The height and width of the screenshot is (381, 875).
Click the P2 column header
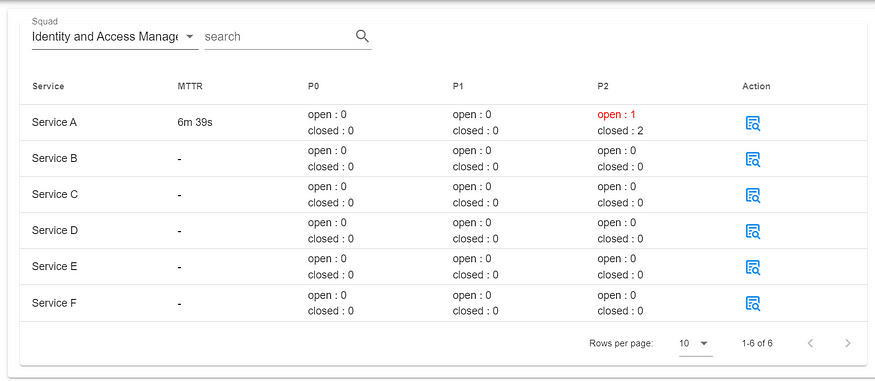[603, 86]
